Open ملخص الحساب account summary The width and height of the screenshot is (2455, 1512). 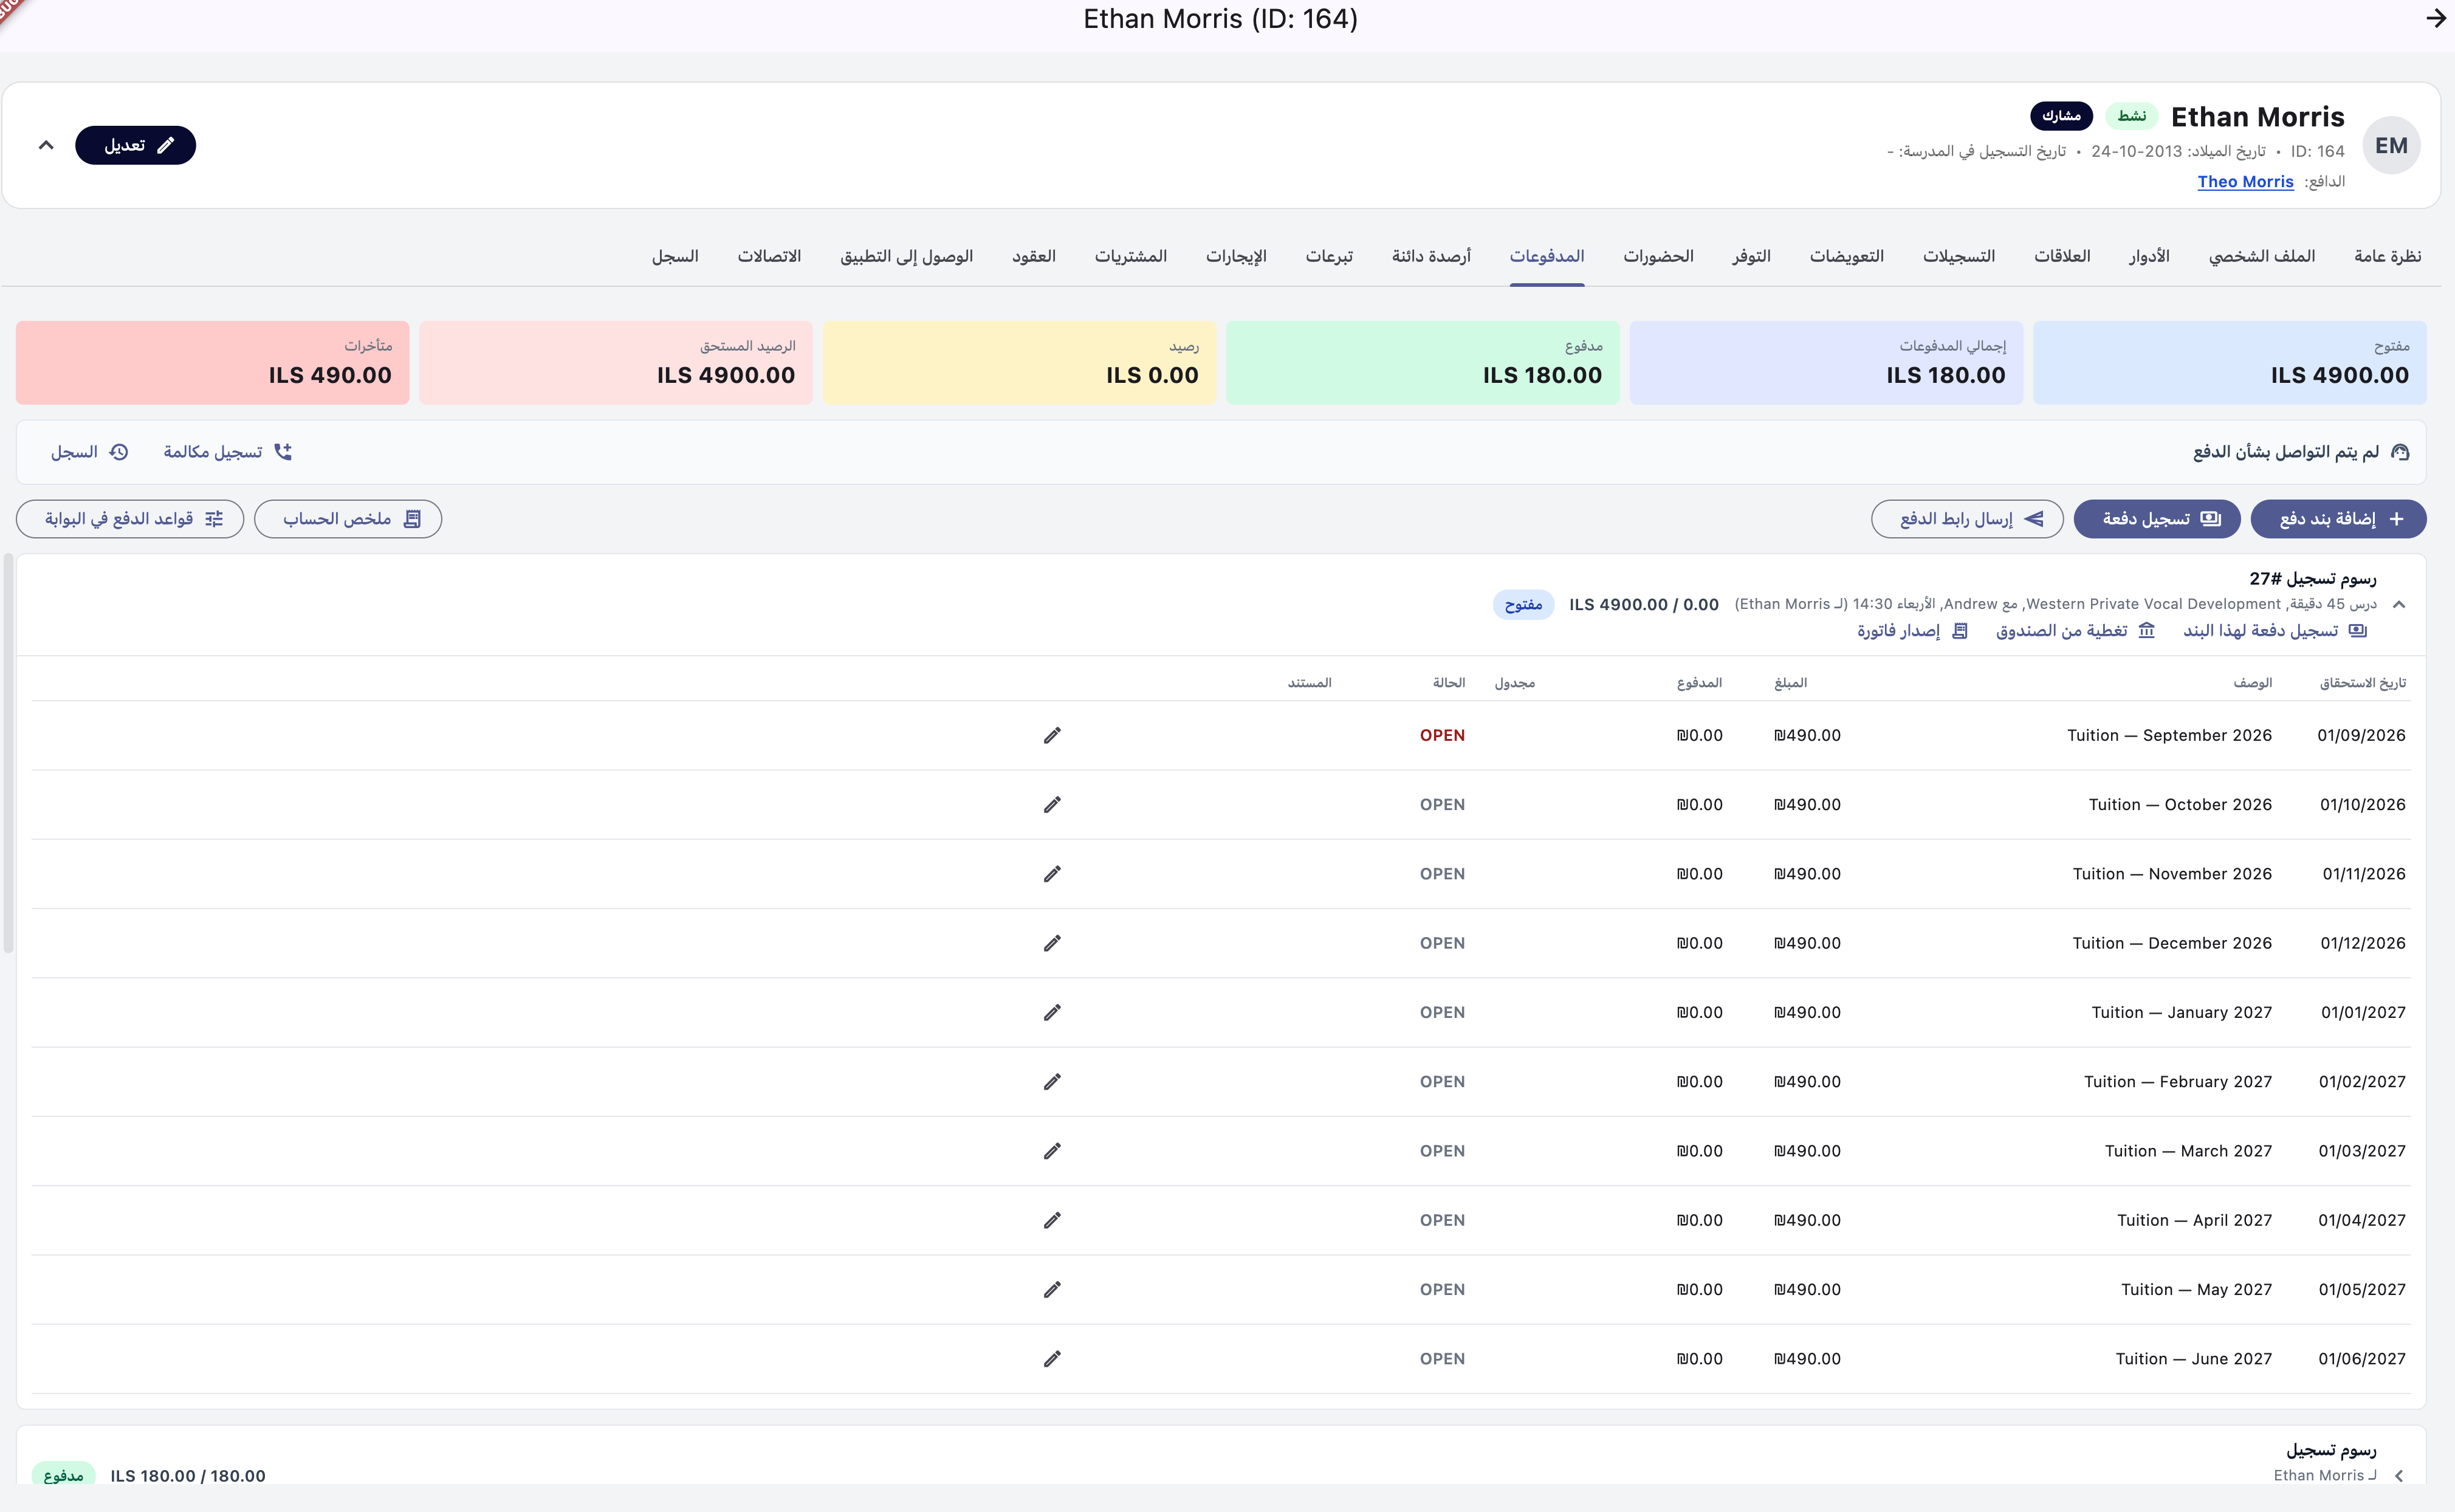347,519
